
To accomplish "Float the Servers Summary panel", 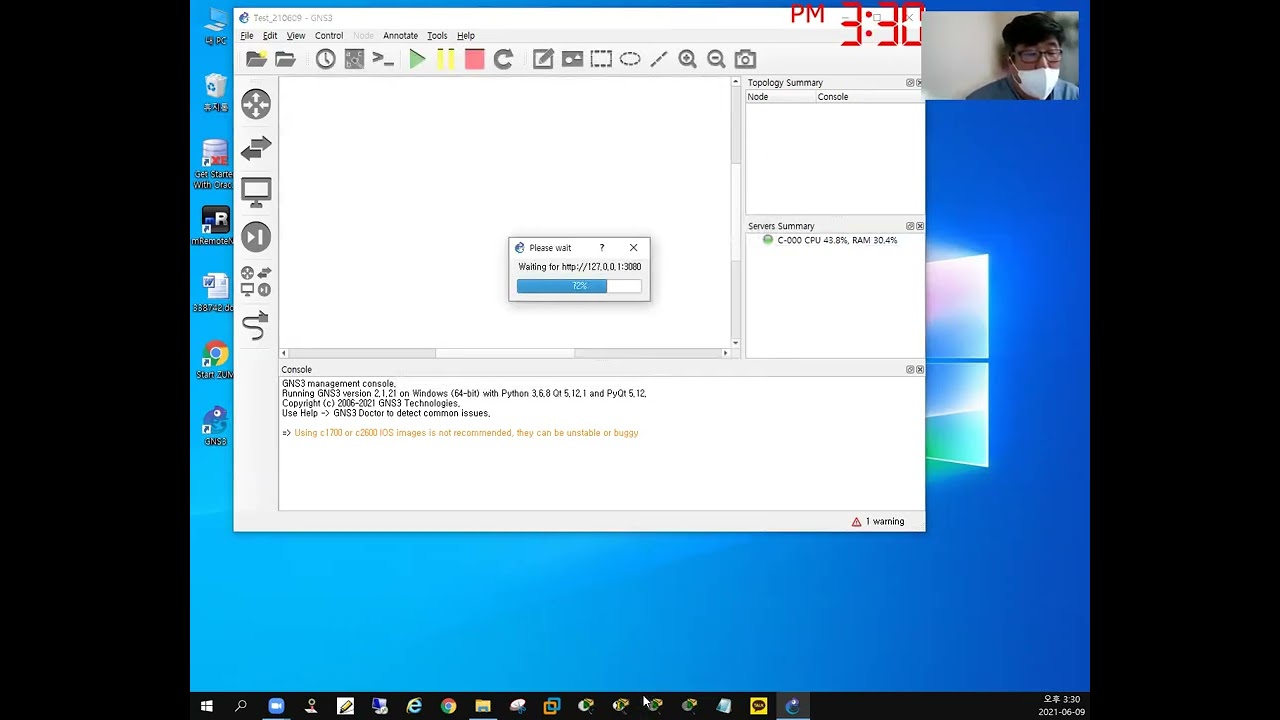I will (x=910, y=226).
